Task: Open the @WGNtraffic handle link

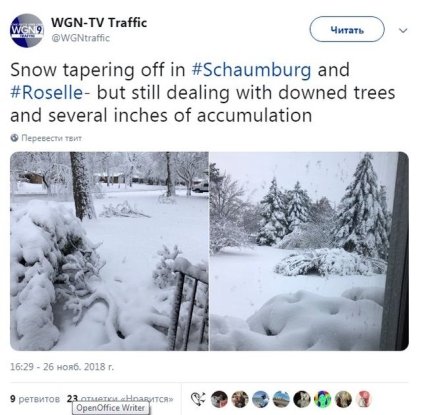Action: coord(80,38)
